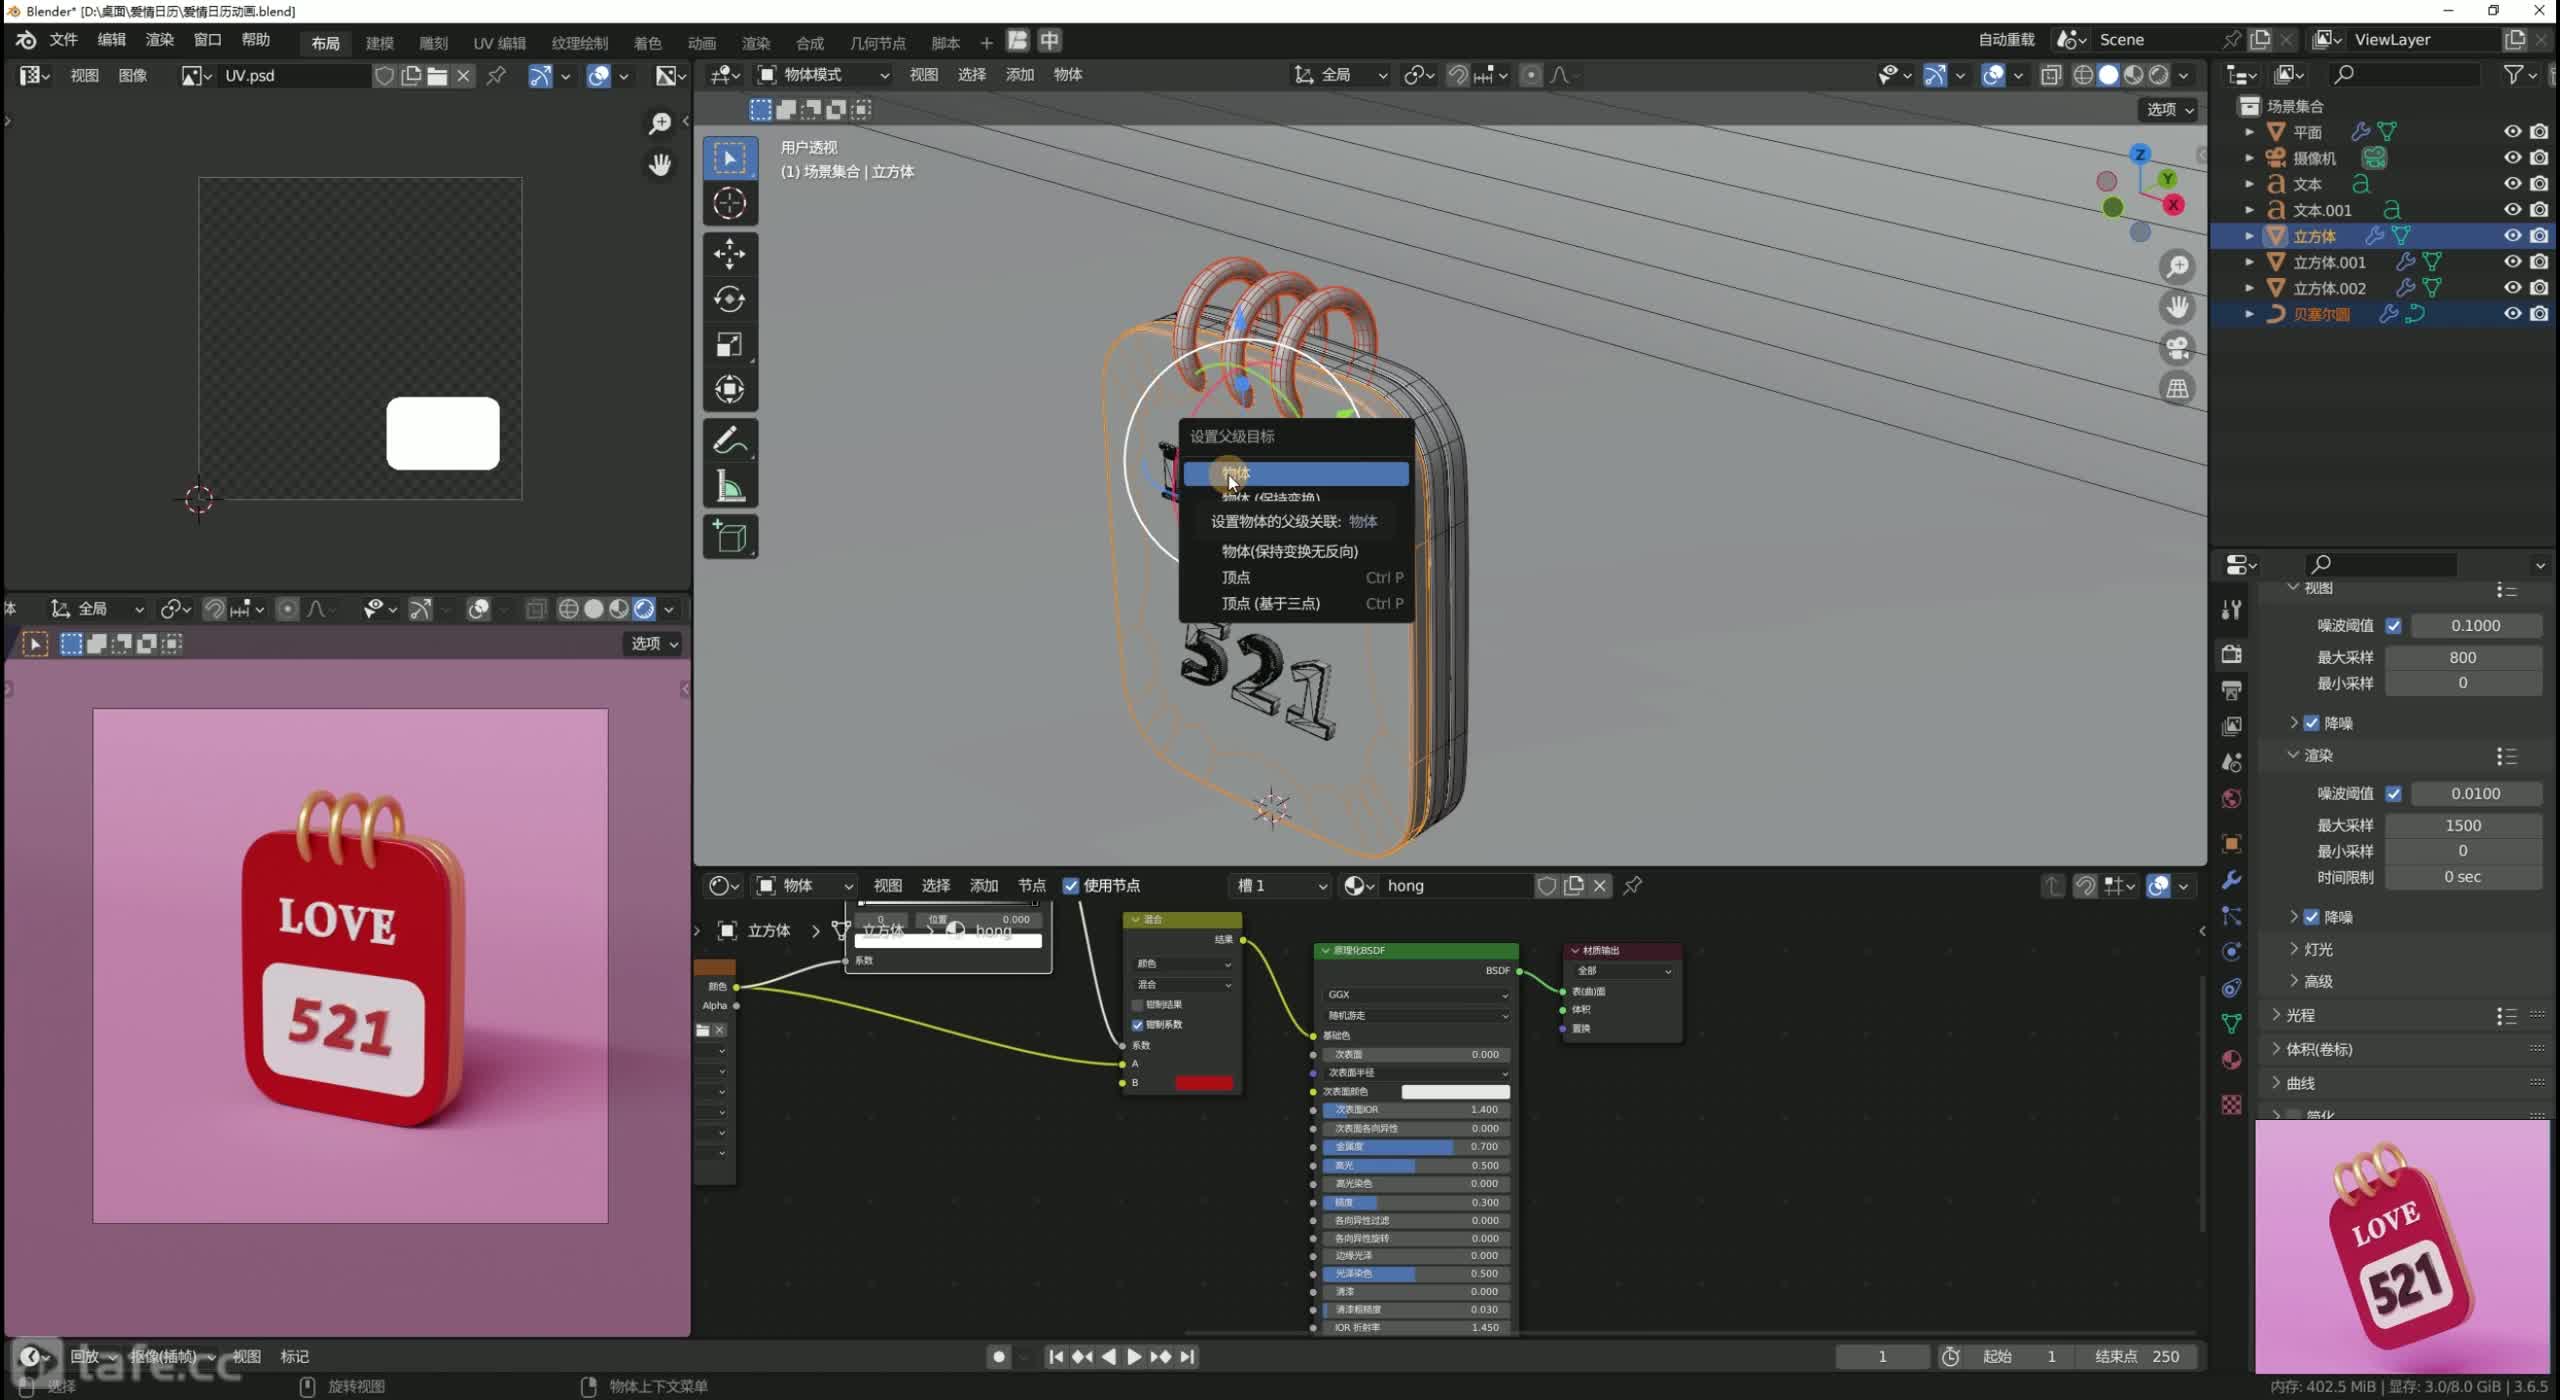2560x1400 pixels.
Task: Toggle viewport 噪波阈值 checkbox
Action: point(2393,626)
